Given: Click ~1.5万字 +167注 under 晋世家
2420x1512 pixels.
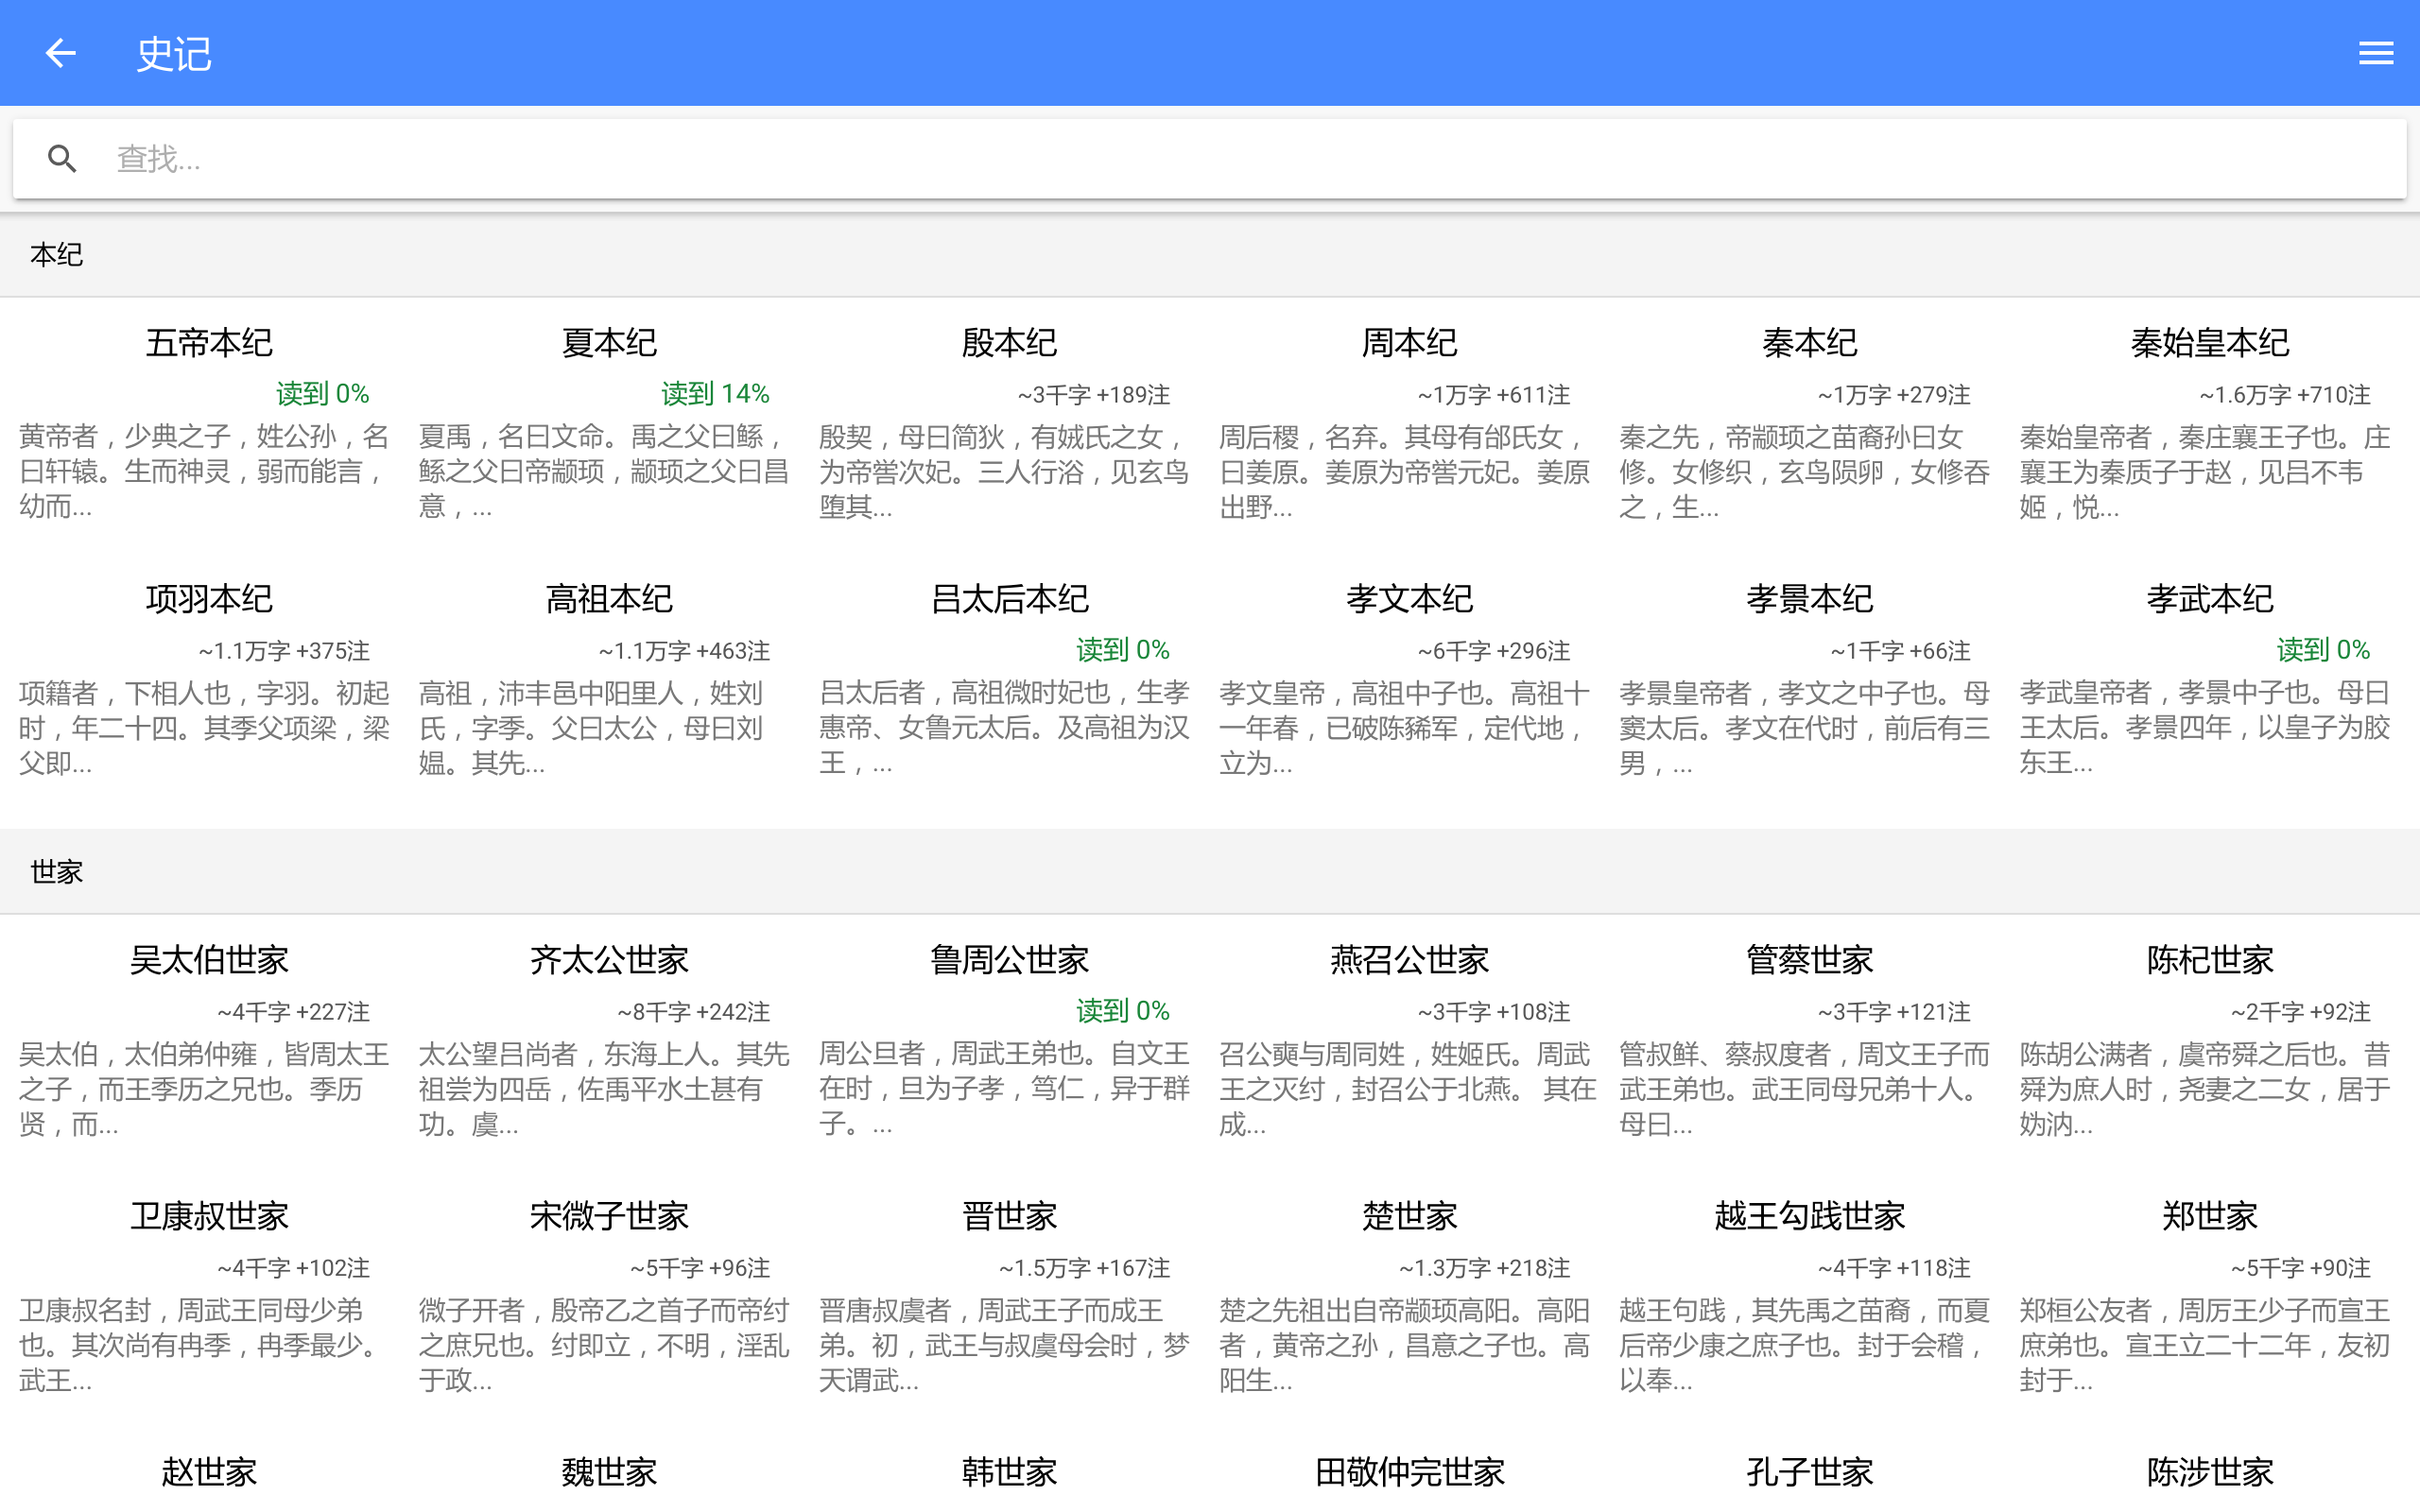Looking at the screenshot, I should pyautogui.click(x=1084, y=1268).
